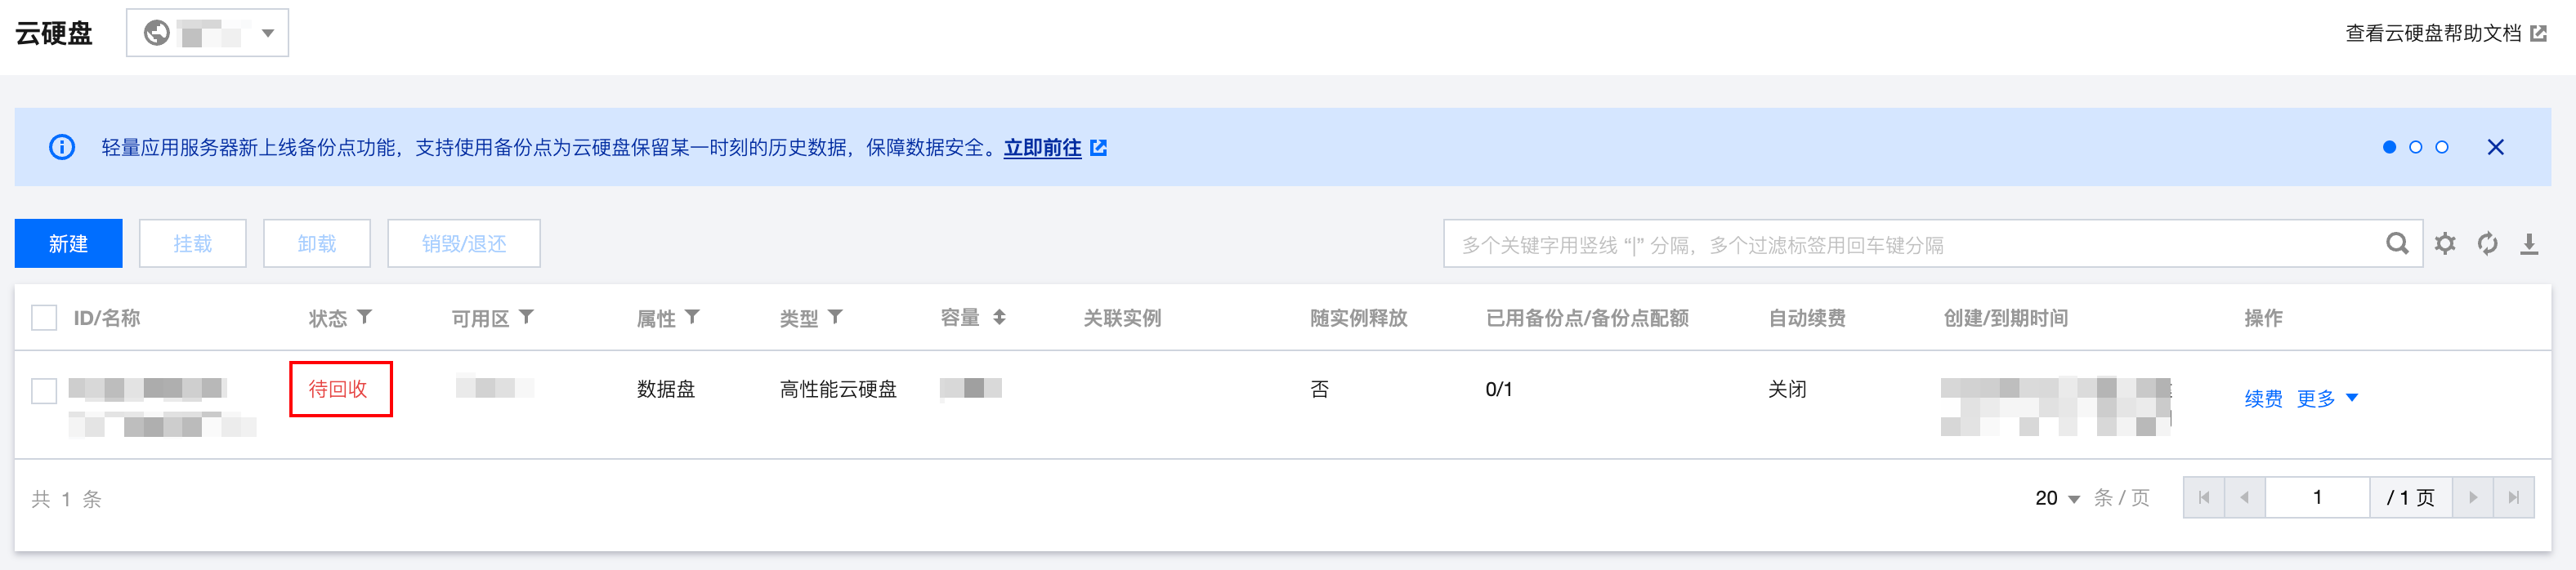Filter by 状态 column funnel icon
Viewport: 2576px width, 570px height.
[x=365, y=317]
